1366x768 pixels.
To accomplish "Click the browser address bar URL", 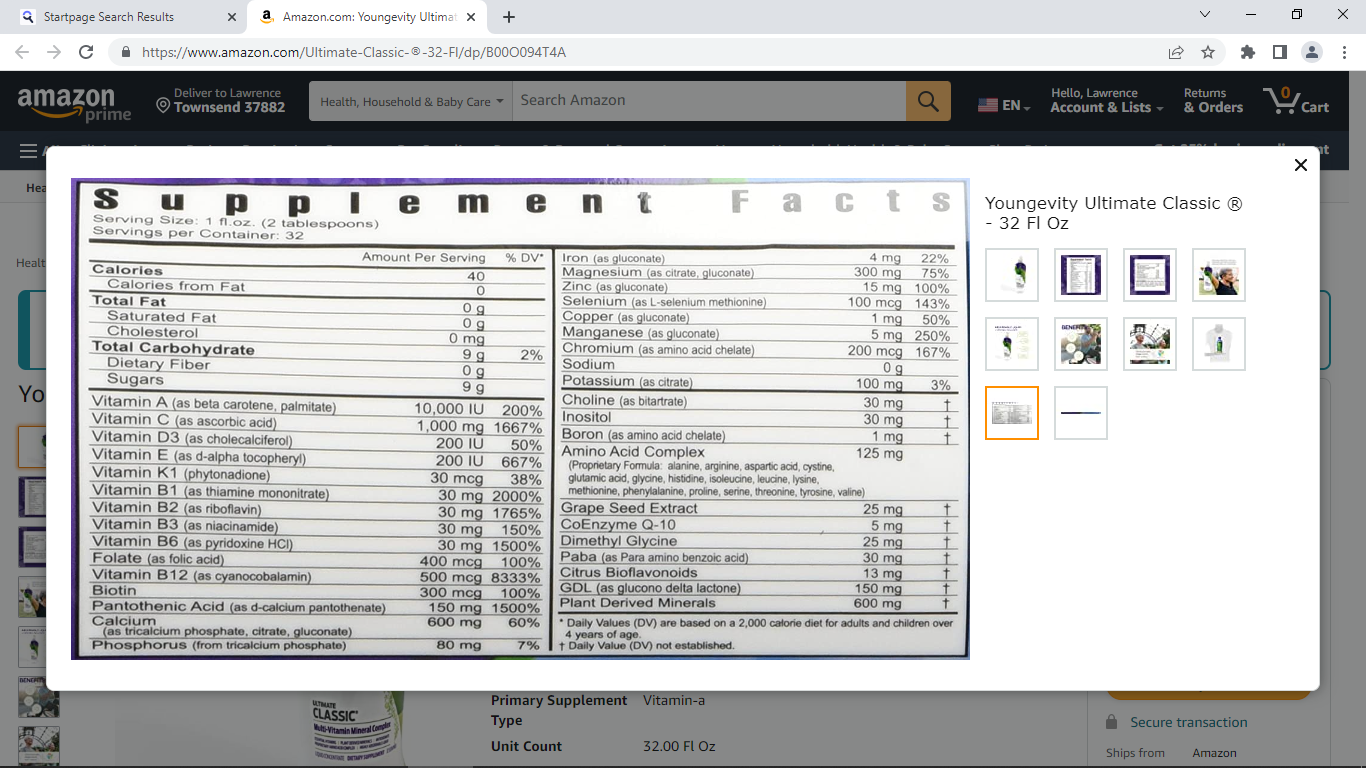I will pyautogui.click(x=354, y=52).
